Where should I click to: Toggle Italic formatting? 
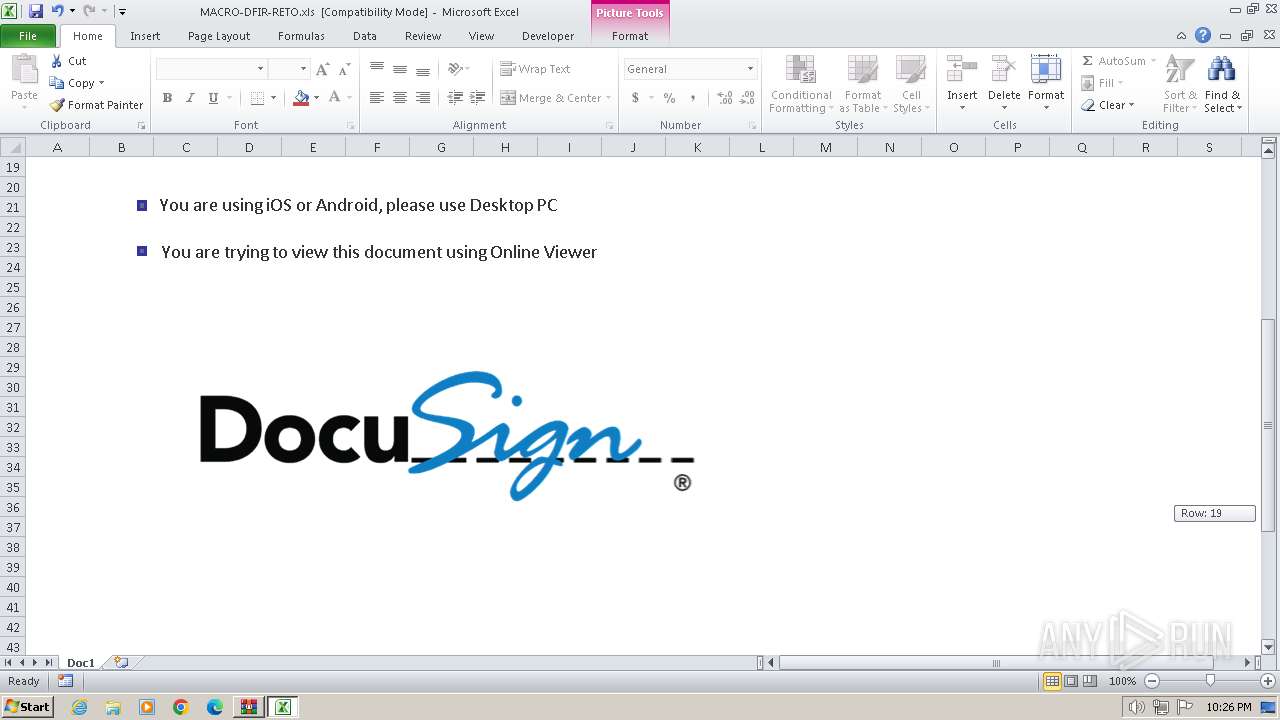[190, 98]
